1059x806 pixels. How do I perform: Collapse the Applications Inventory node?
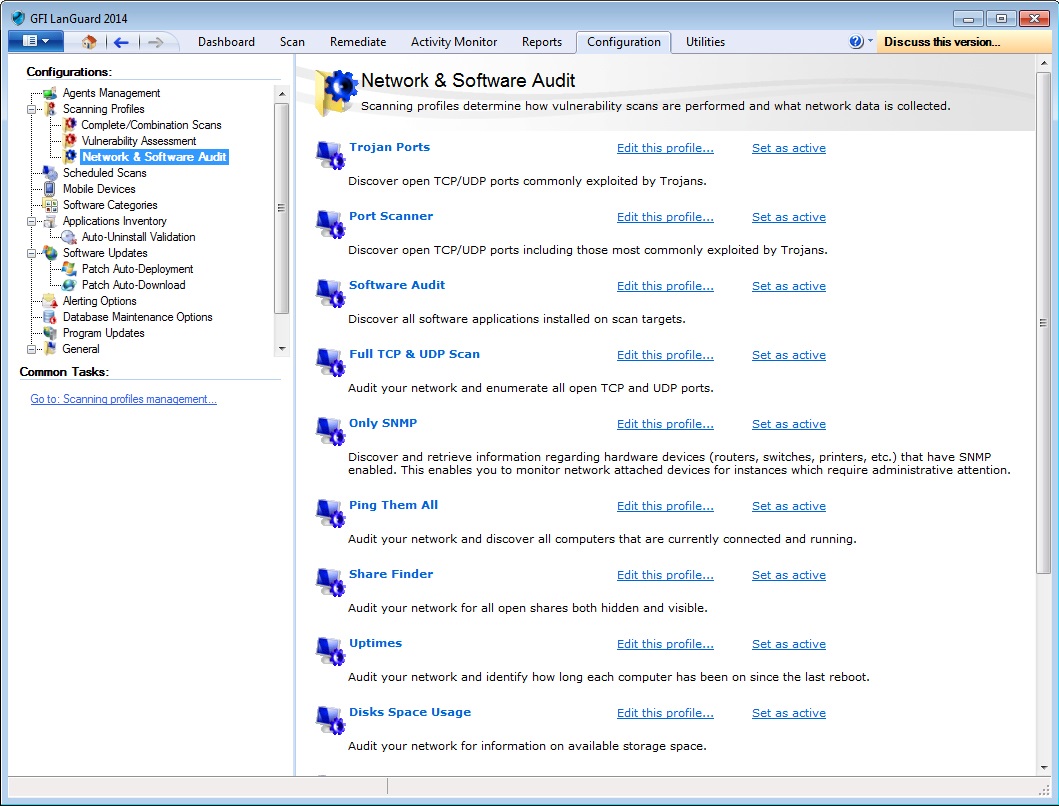31,221
